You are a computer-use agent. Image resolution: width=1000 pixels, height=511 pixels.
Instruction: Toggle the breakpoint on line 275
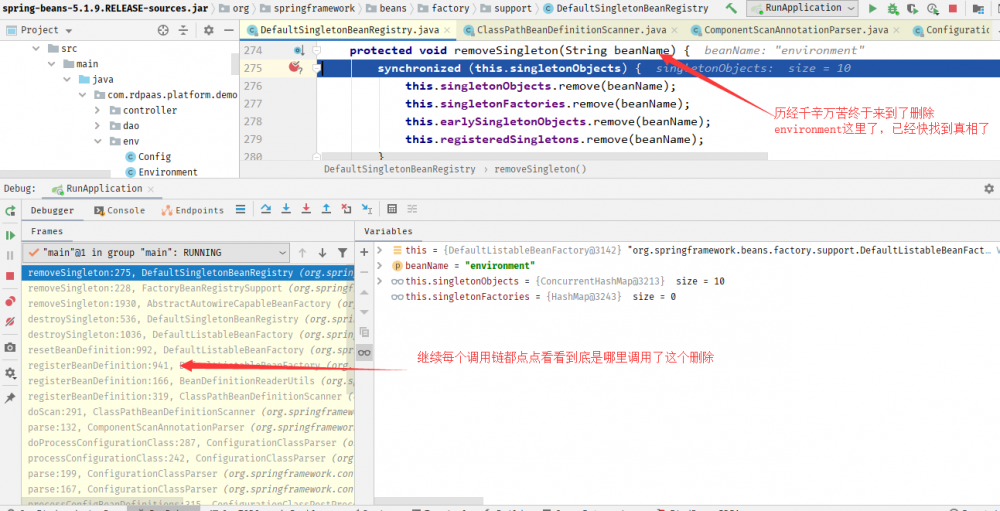(x=294, y=67)
